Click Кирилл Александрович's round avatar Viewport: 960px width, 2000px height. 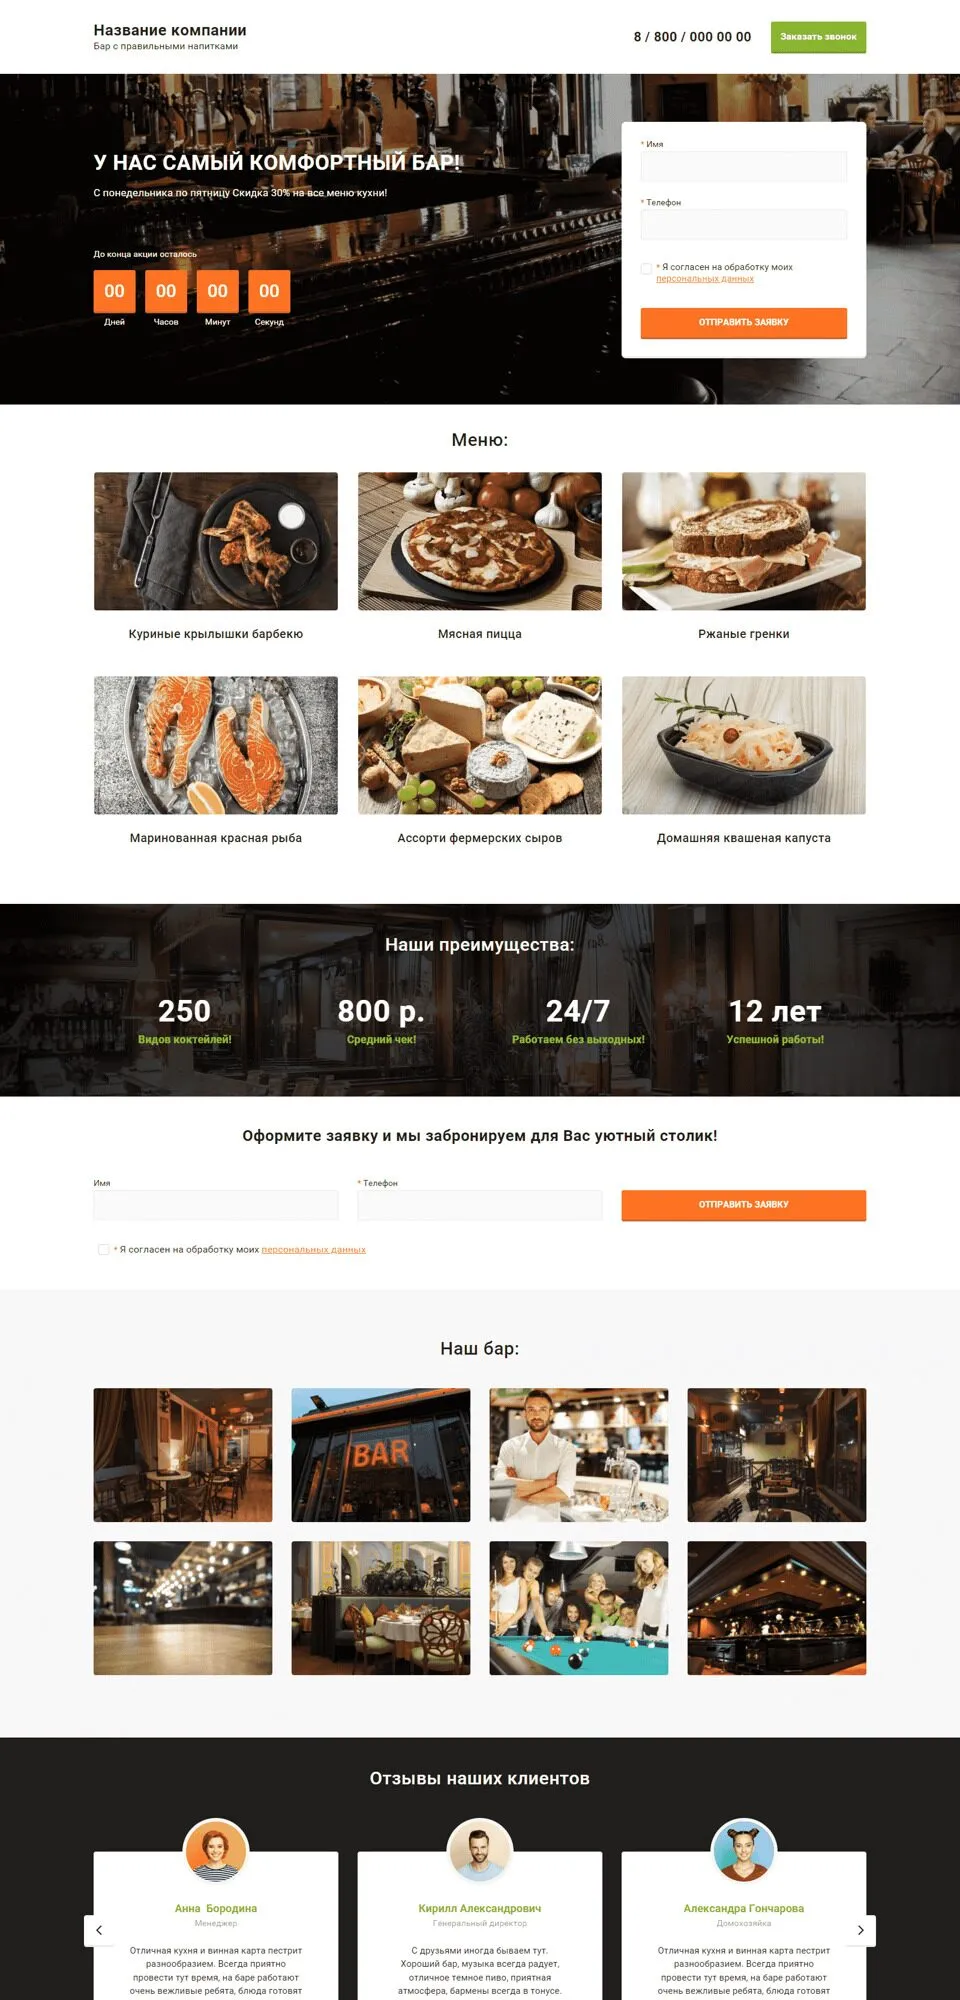(480, 1850)
